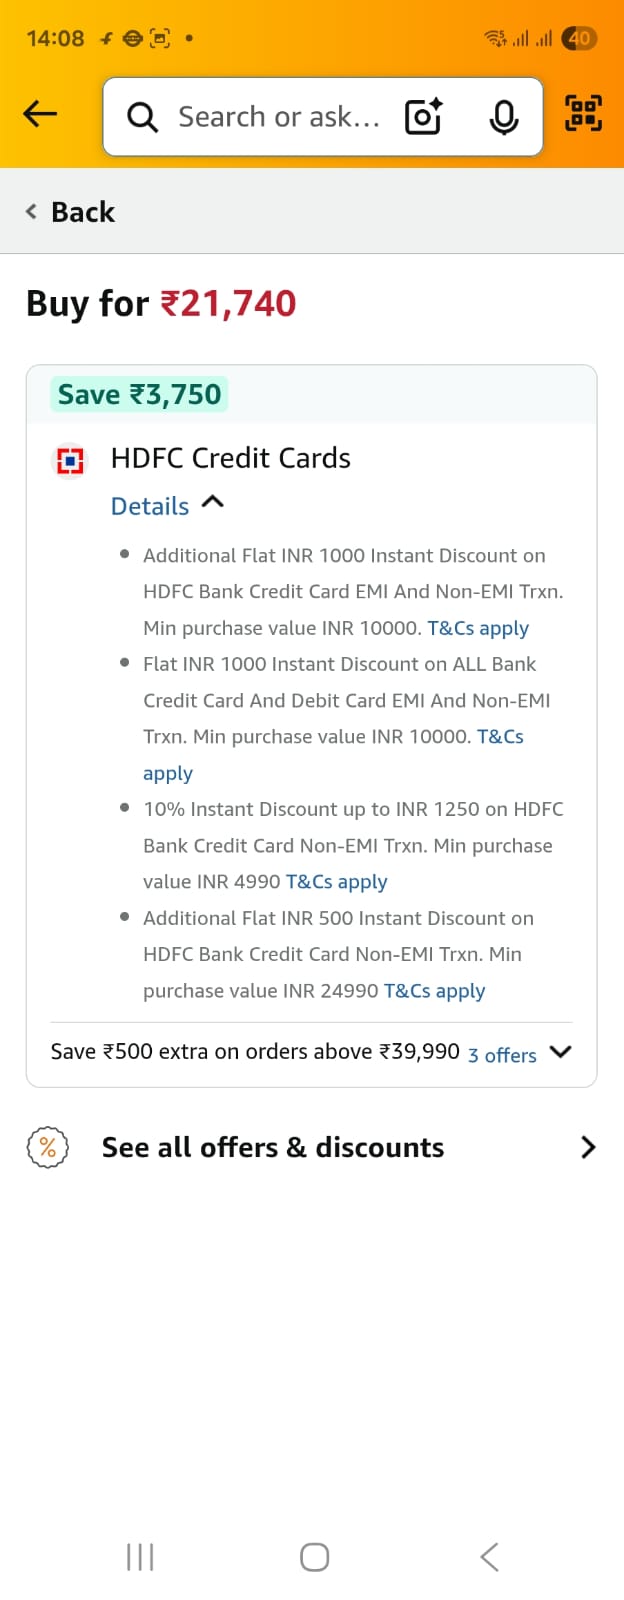Tap the microphone voice search icon
The height and width of the screenshot is (1600, 624).
click(503, 117)
